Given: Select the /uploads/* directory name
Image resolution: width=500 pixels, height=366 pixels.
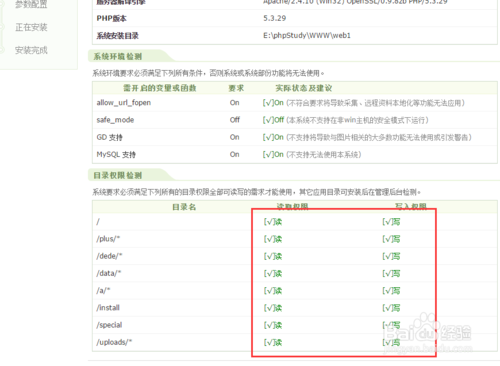Looking at the screenshot, I should 114,343.
